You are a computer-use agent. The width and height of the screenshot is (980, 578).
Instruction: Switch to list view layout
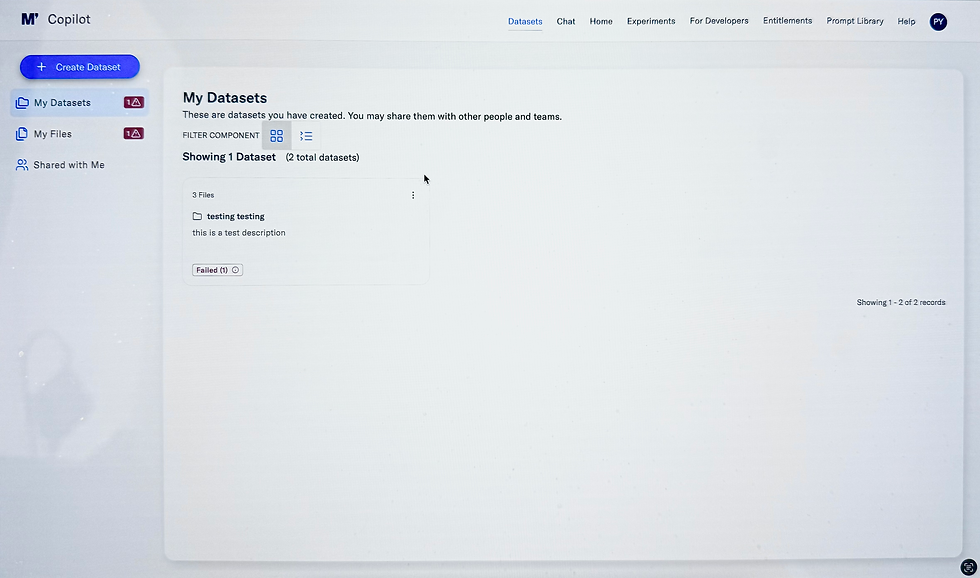[x=306, y=136]
